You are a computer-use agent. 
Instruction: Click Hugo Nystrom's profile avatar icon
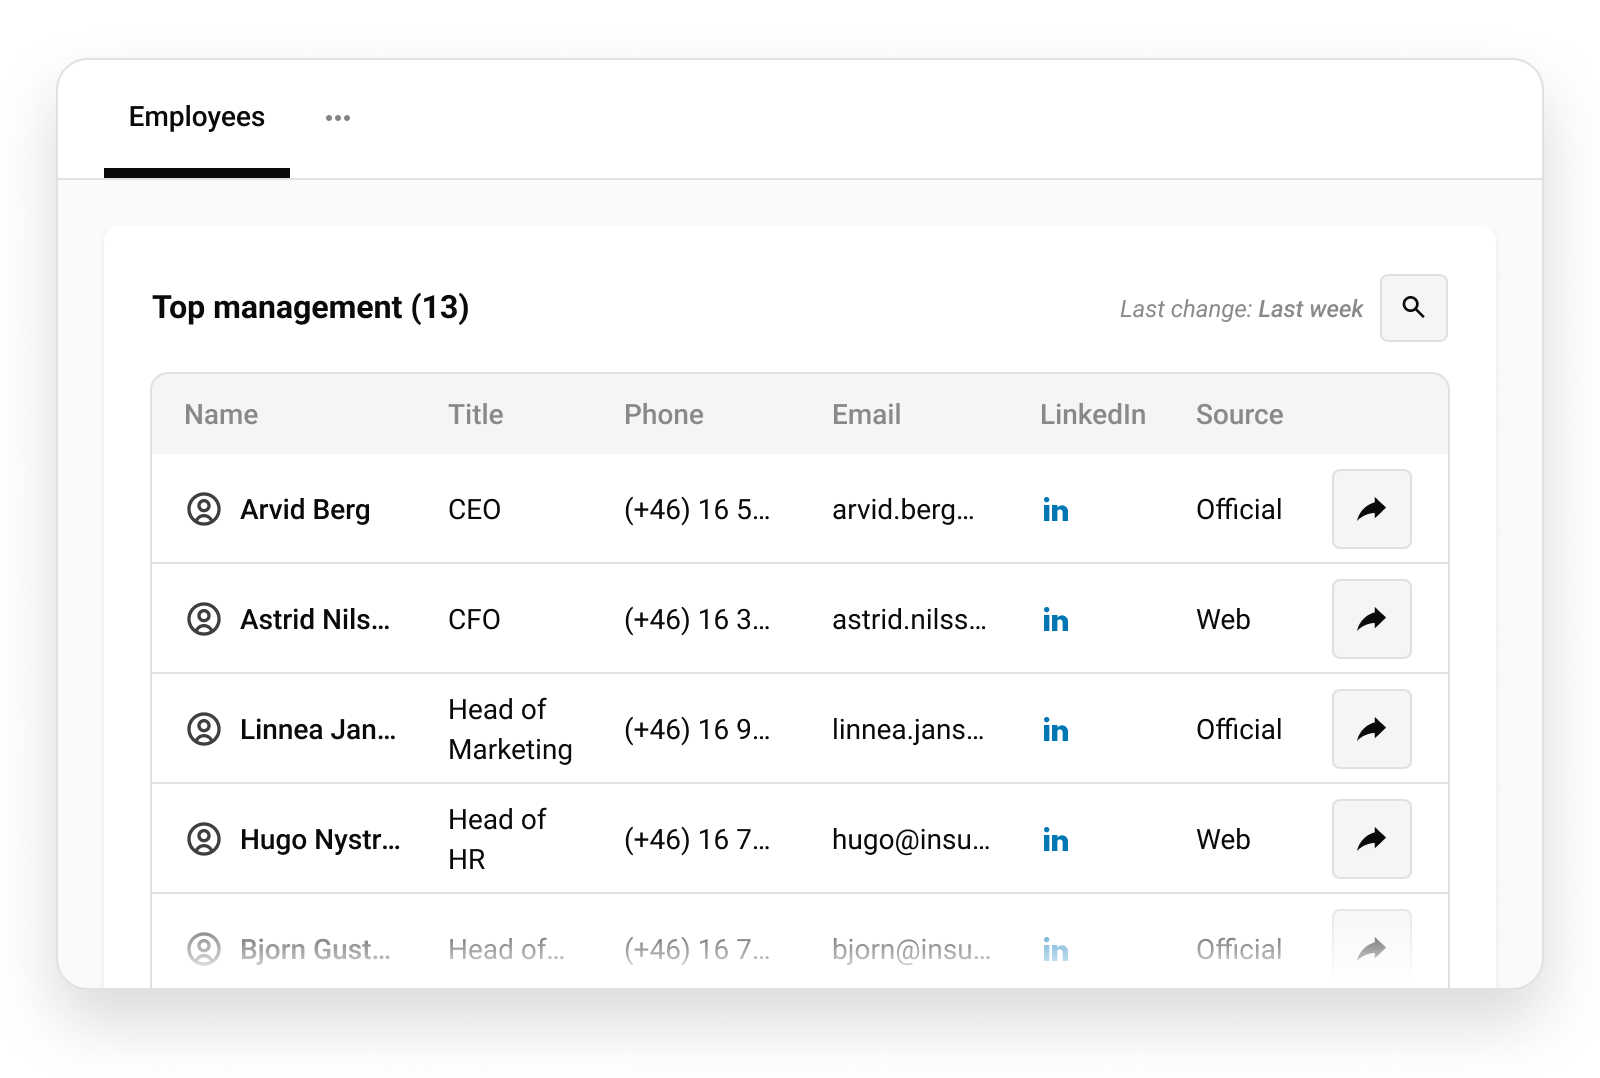click(x=205, y=840)
